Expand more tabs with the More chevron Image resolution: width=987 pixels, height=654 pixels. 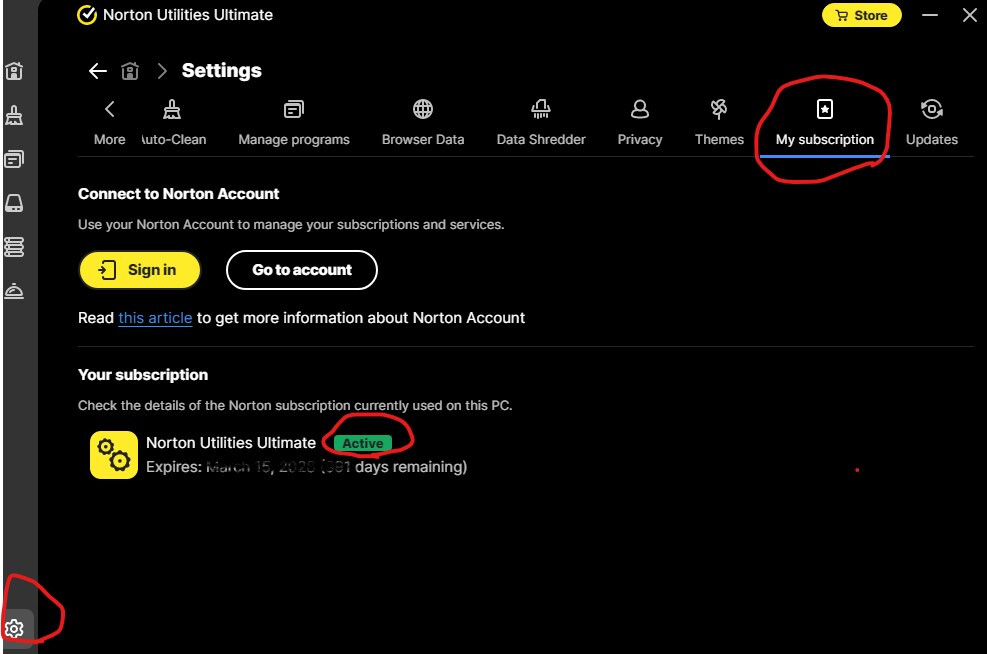[109, 122]
